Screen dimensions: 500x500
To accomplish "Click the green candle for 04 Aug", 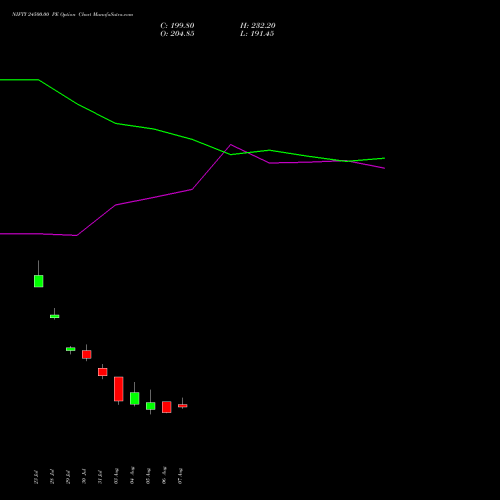I will click(x=135, y=398).
